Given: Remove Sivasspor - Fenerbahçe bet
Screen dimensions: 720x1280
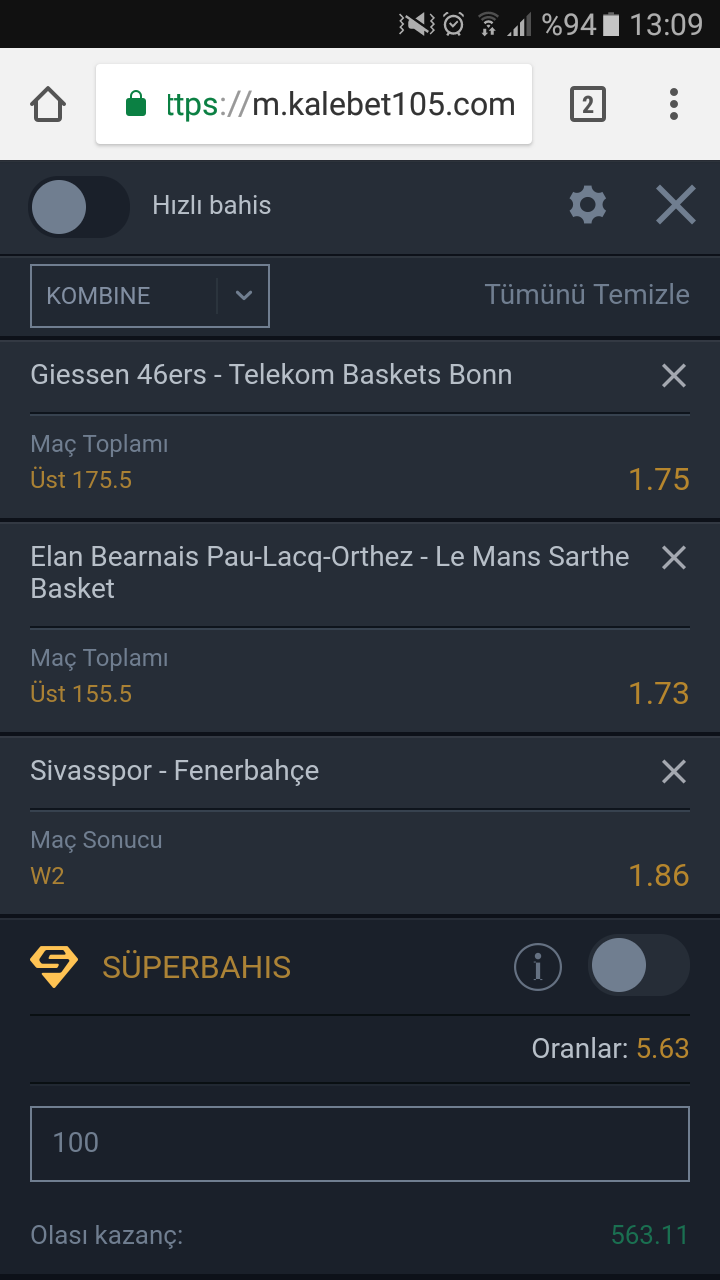Looking at the screenshot, I should pyautogui.click(x=674, y=771).
